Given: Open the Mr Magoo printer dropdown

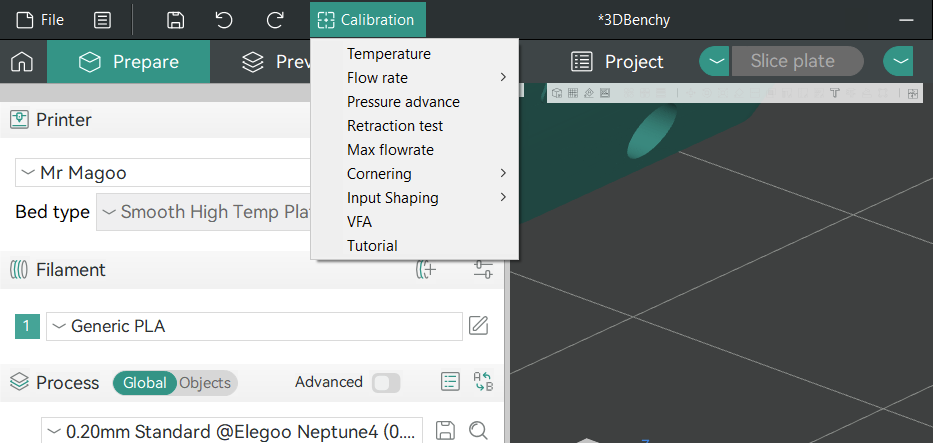Looking at the screenshot, I should click(x=160, y=173).
